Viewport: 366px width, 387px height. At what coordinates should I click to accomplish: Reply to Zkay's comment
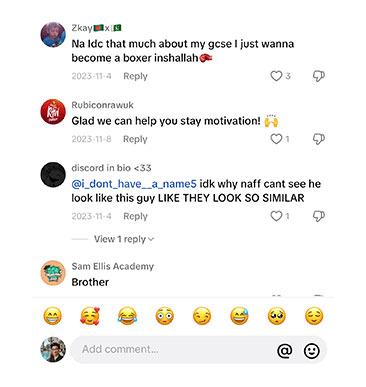(135, 76)
